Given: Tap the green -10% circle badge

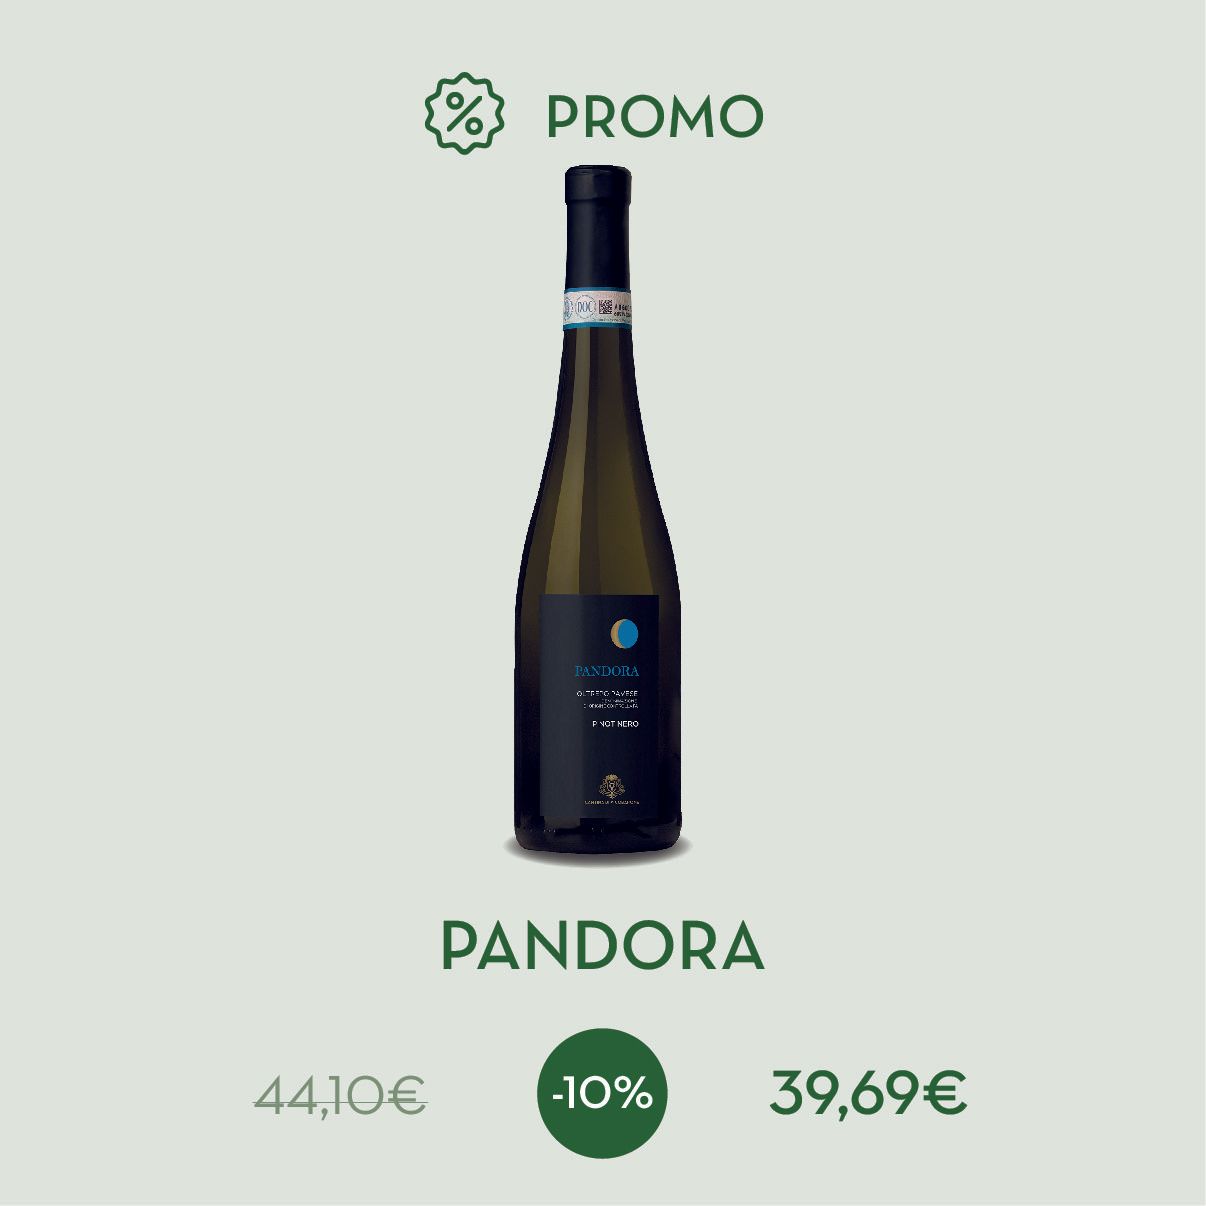Looking at the screenshot, I should tap(602, 1093).
